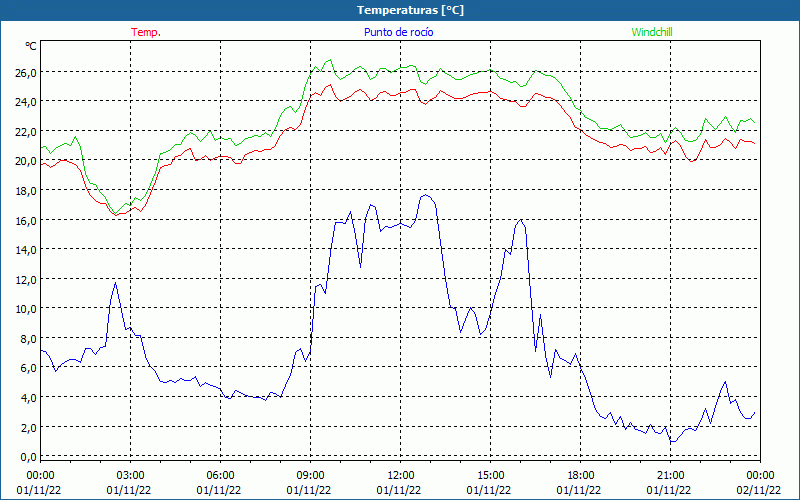Click the '26,0' y-axis value
Viewport: 800px width, 500px height.
[26, 72]
